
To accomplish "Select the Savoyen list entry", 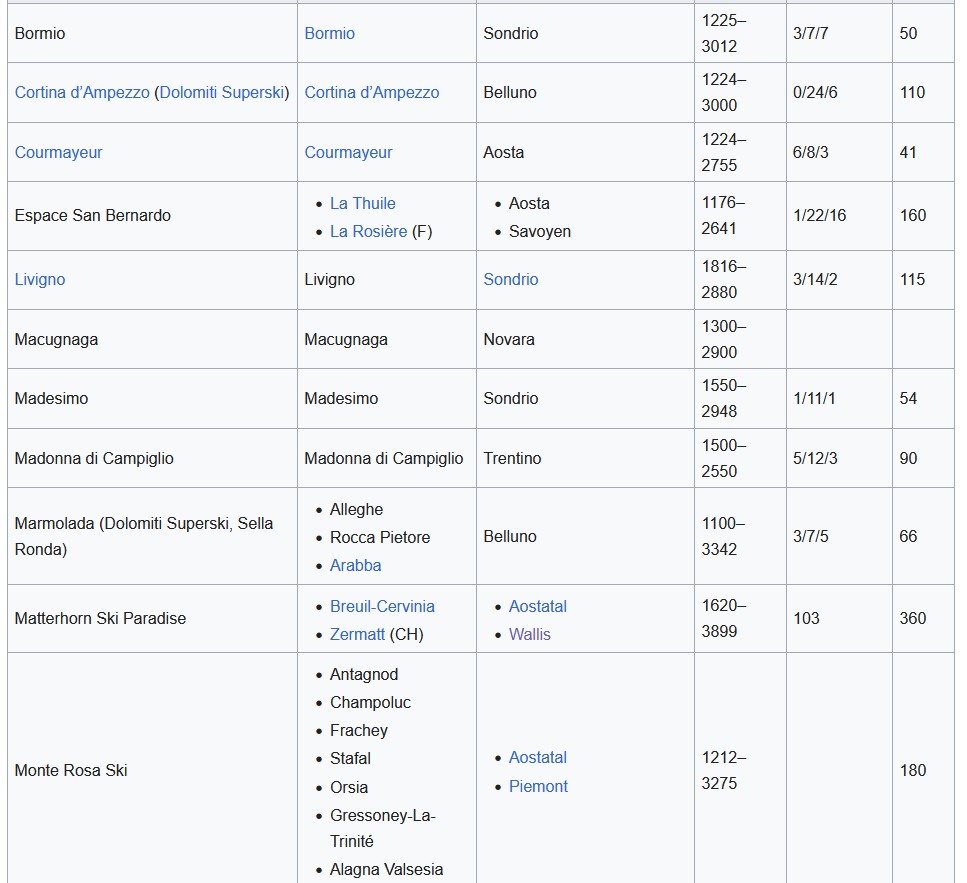I will tap(540, 231).
